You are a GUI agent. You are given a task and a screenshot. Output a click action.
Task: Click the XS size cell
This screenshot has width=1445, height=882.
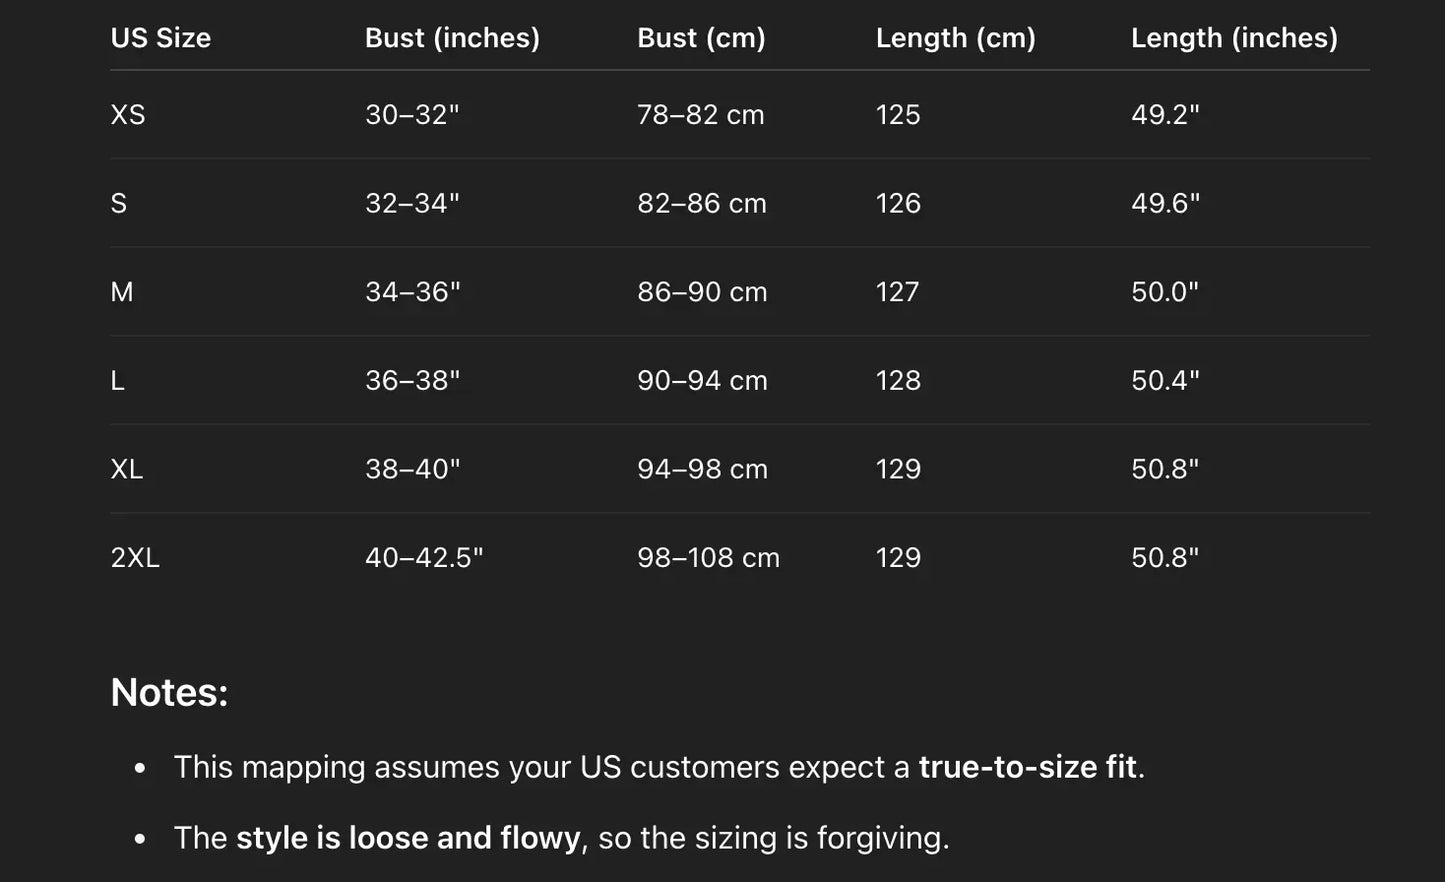128,115
